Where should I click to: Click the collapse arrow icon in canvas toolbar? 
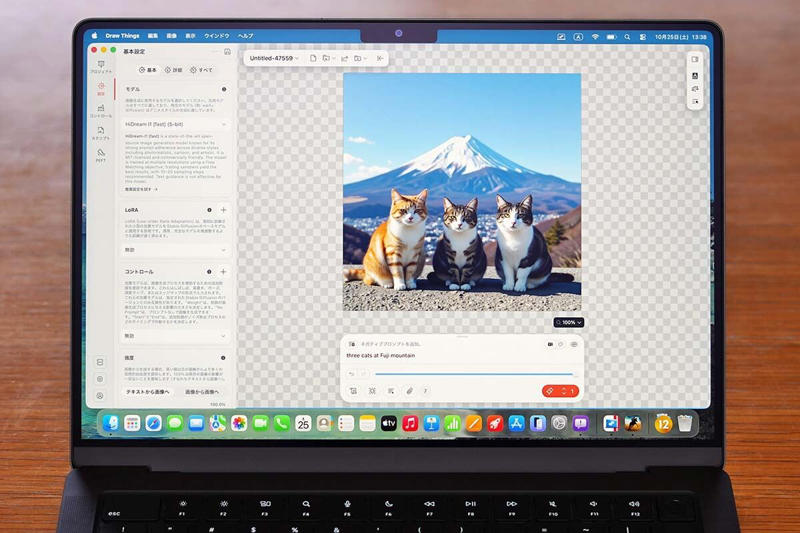click(380, 59)
